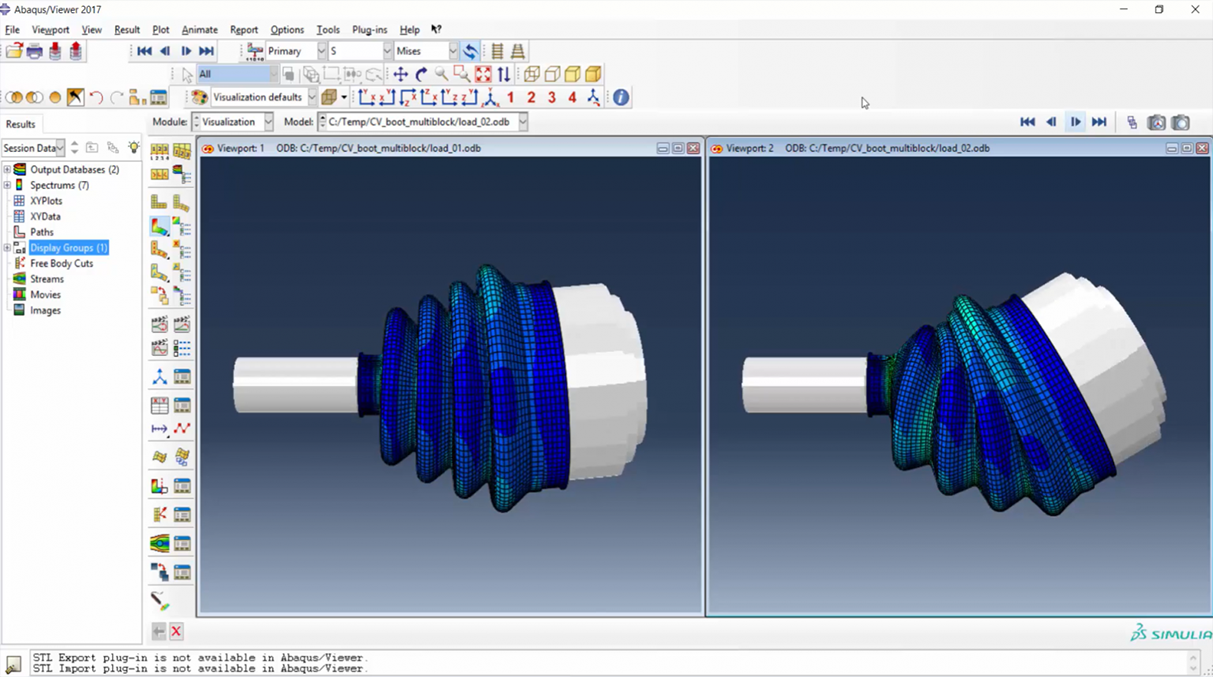Toggle the lightbulb icon in Results tree
Screen dimensions: 1213x677
[133, 148]
